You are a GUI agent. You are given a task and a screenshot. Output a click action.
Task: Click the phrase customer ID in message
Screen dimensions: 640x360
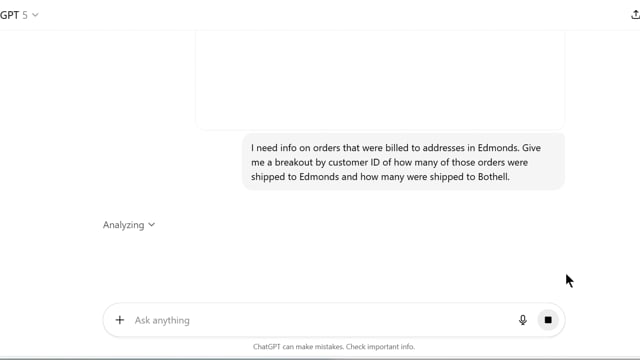(354, 162)
